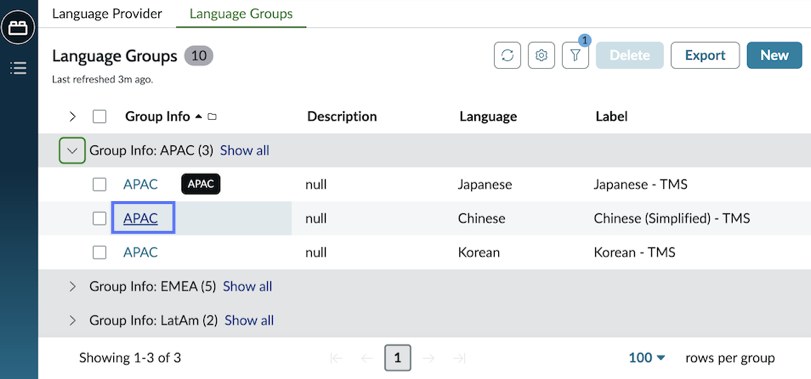This screenshot has height=379, width=811.
Task: Collapse the APAC group
Action: tap(72, 151)
